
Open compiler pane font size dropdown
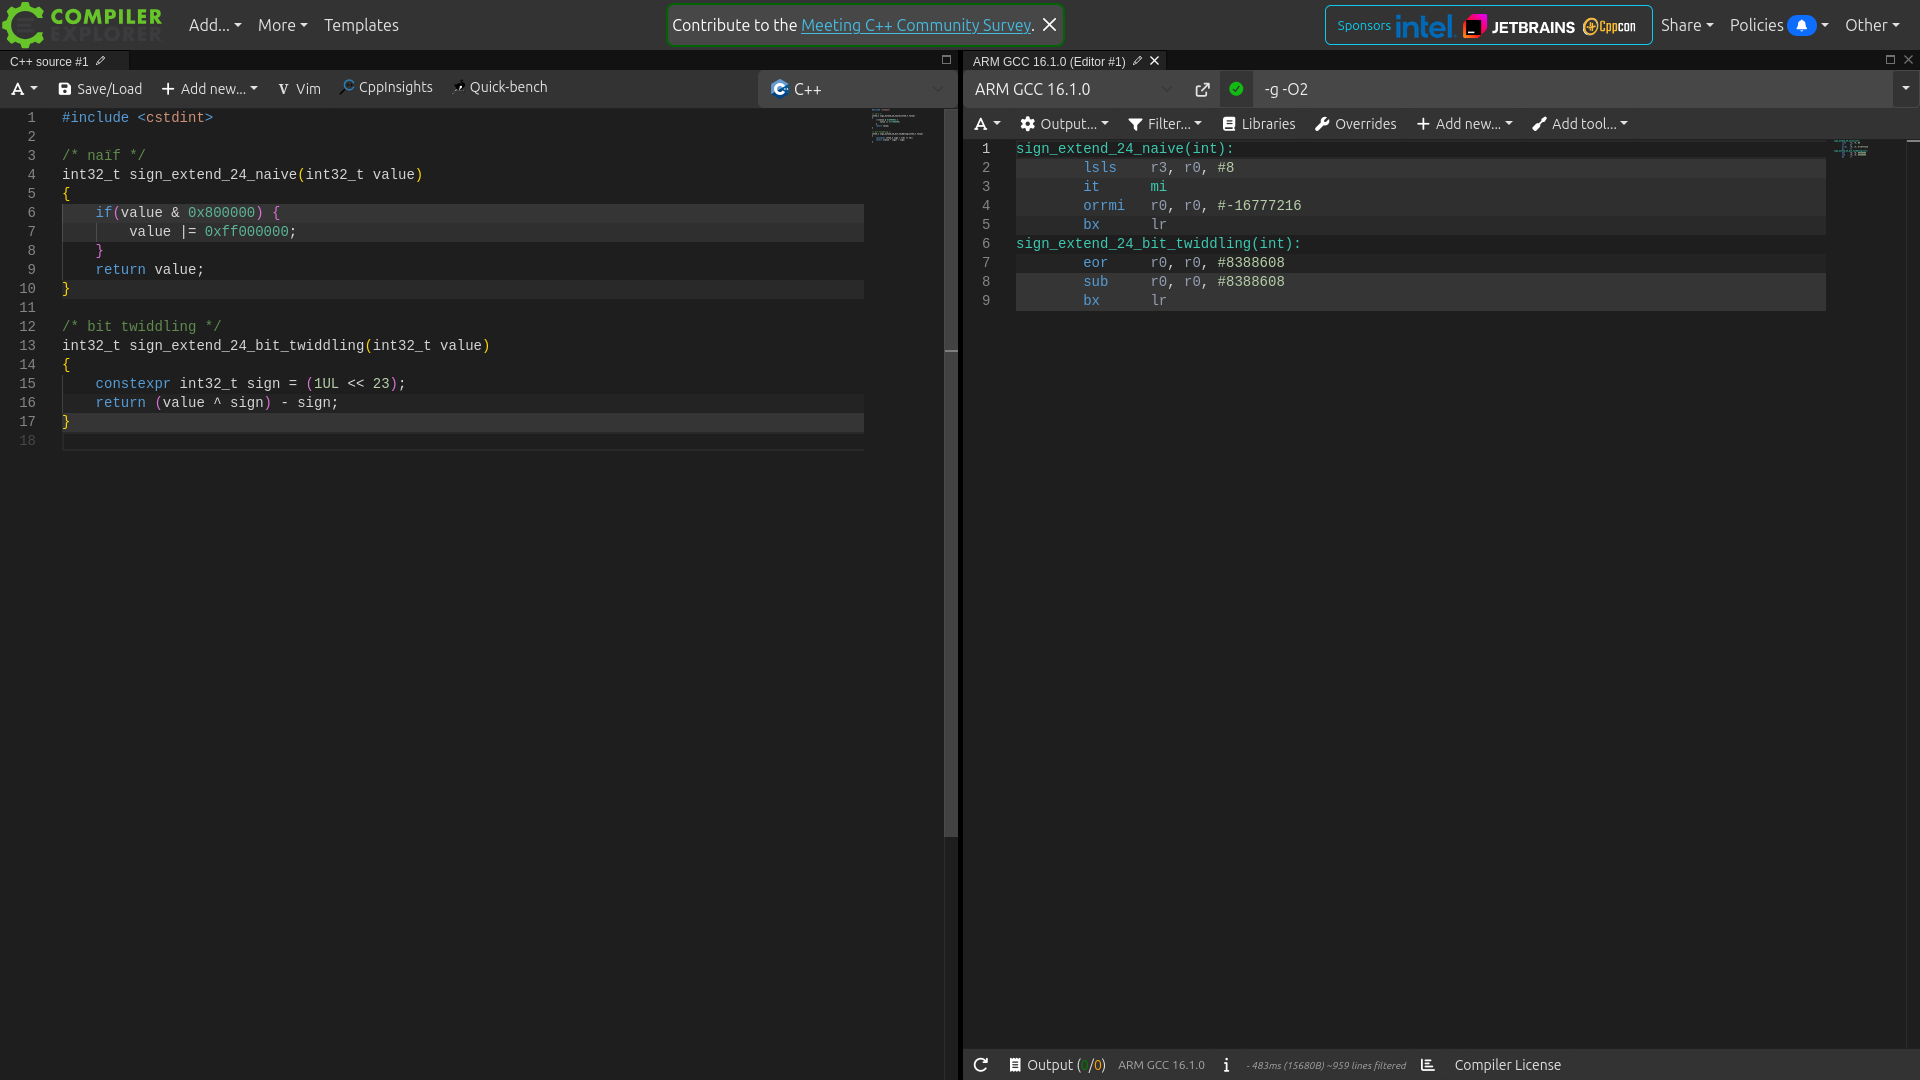coord(987,124)
